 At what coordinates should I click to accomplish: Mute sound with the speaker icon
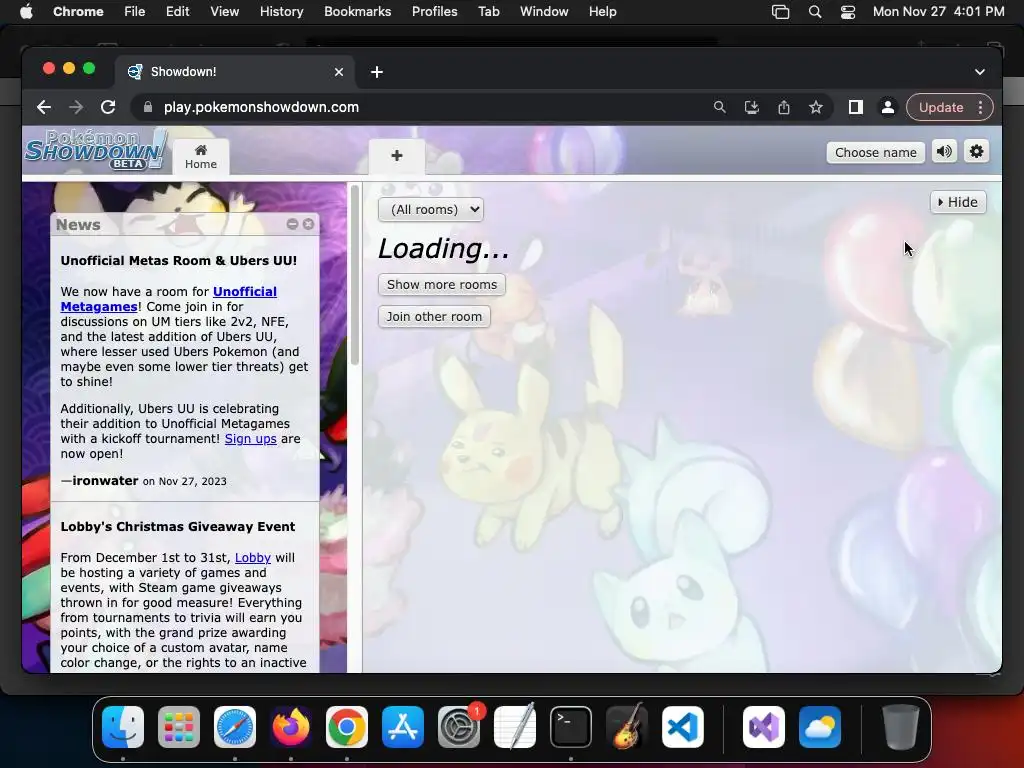tap(944, 152)
